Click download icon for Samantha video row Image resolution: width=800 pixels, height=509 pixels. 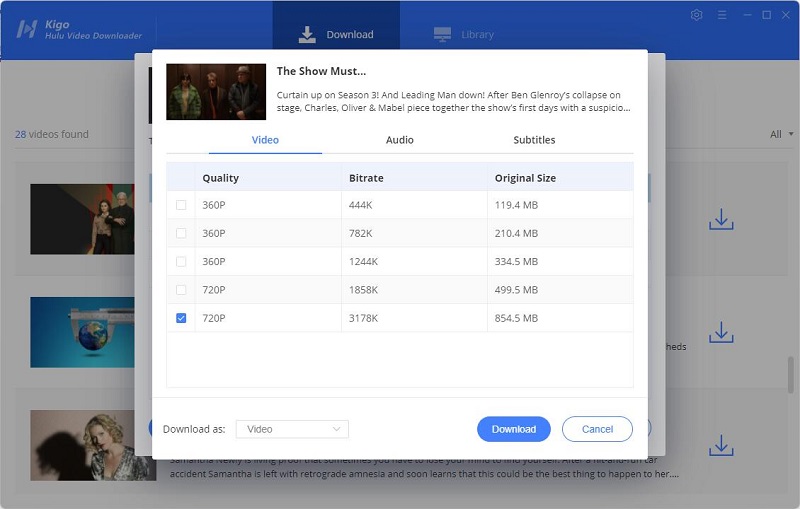click(x=721, y=445)
